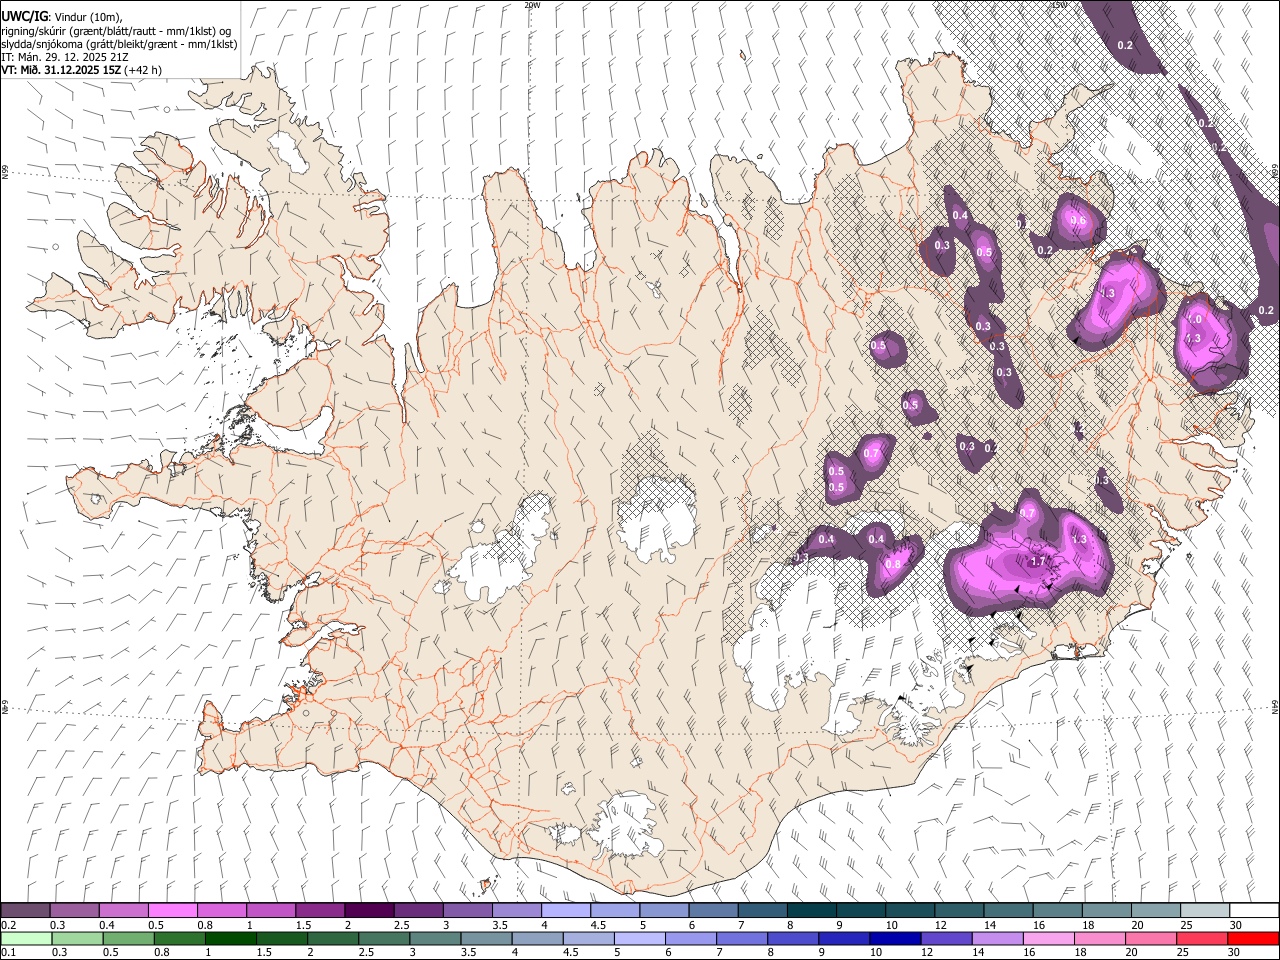Select the darkest green 1 swatch, lower row

[x=230, y=938]
